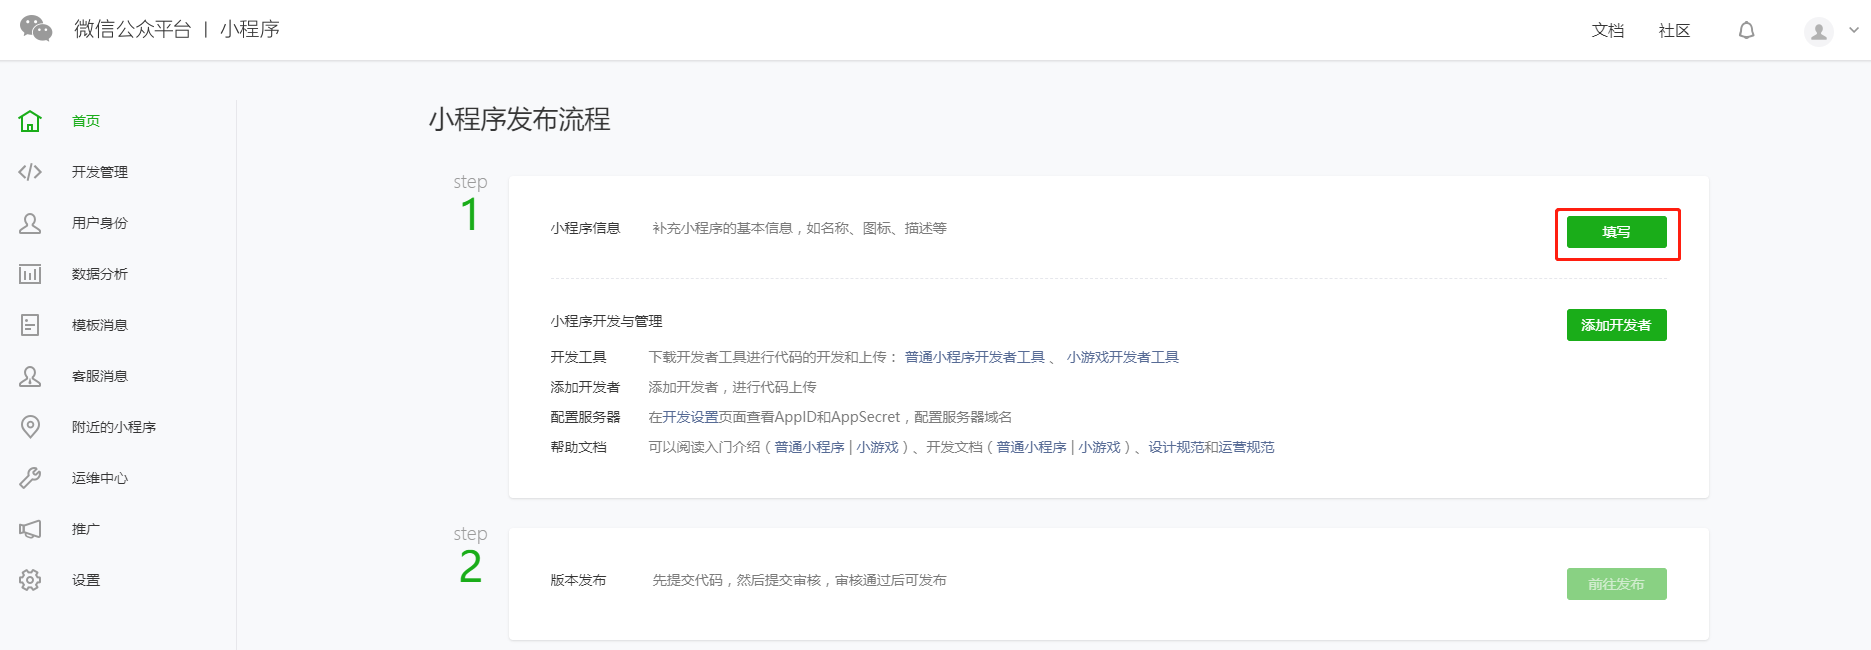Select 附近的小程序 menu item
The image size is (1871, 650).
tap(114, 427)
